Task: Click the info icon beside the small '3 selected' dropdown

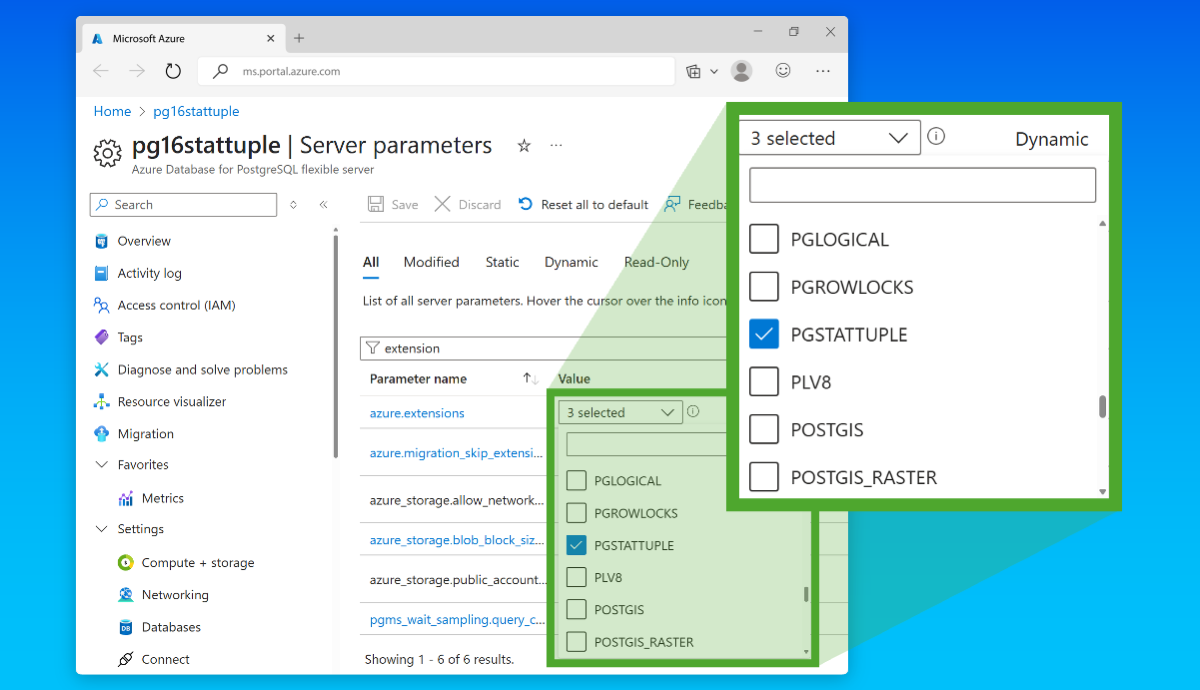Action: coord(693,411)
